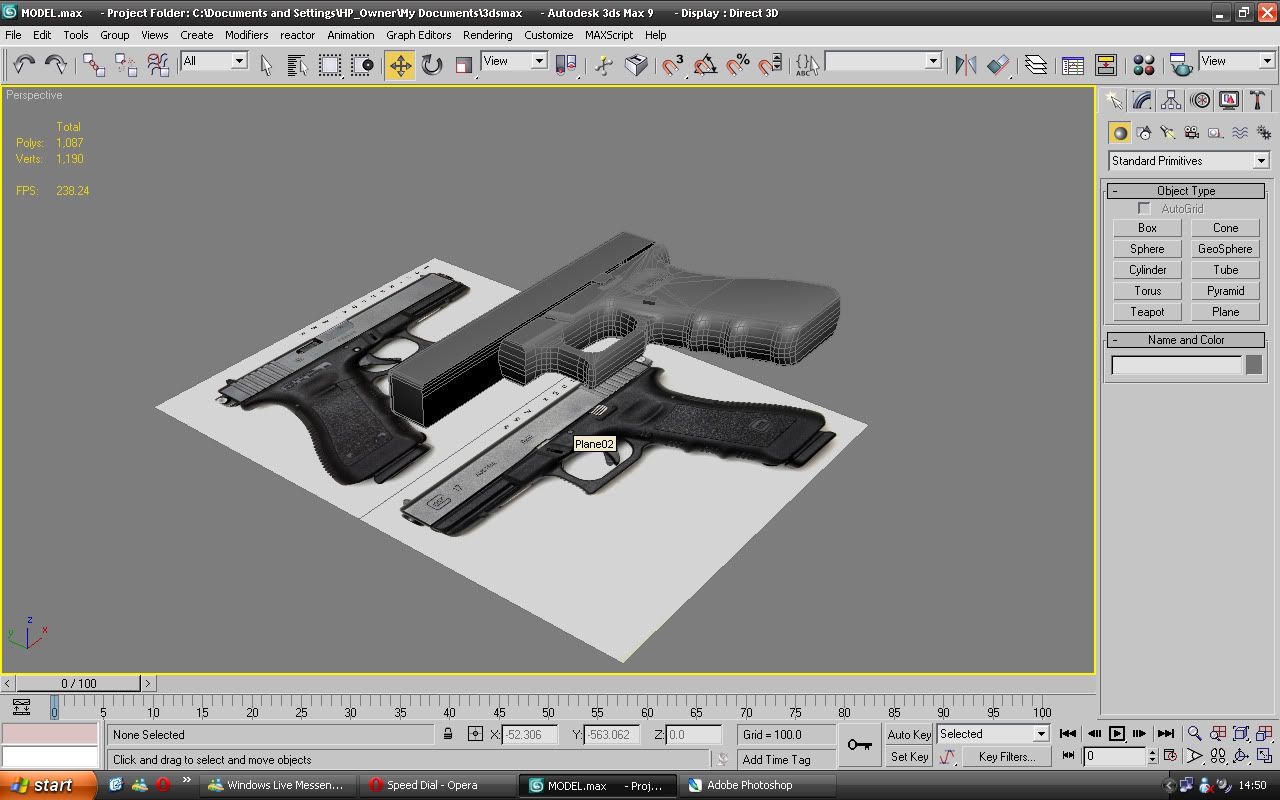This screenshot has height=800, width=1280.
Task: Switch to the Utilities hammer panel
Action: tap(1258, 100)
